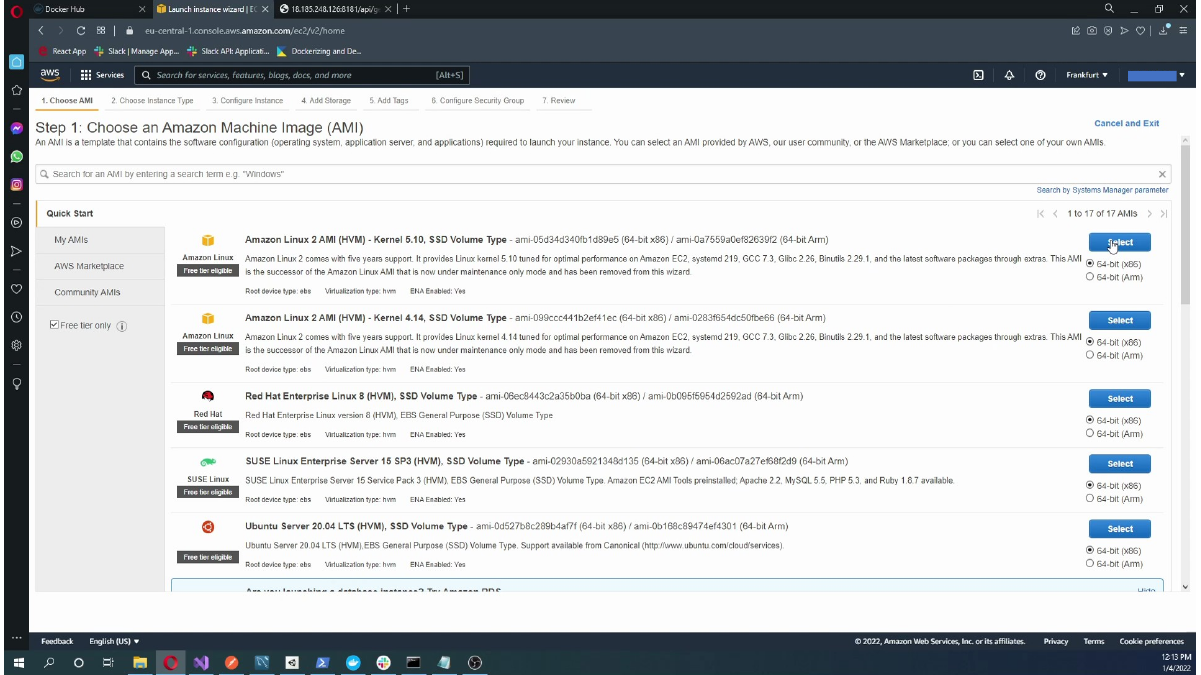Screen dimensions: 1201x675
Task: Select 64-bit (x86) for Amazon Linux Kernel 4.14
Action: (x=1090, y=343)
